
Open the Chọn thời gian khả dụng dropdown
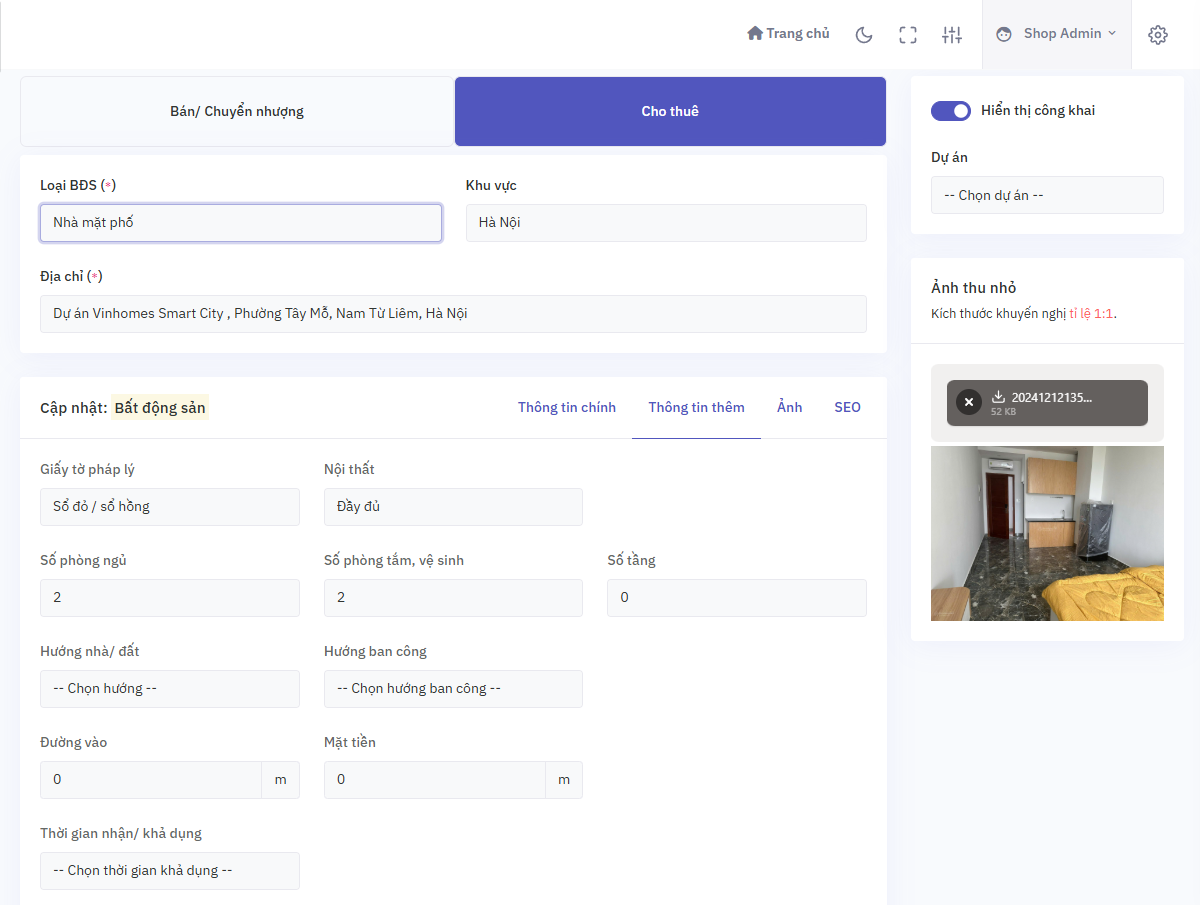pos(170,870)
